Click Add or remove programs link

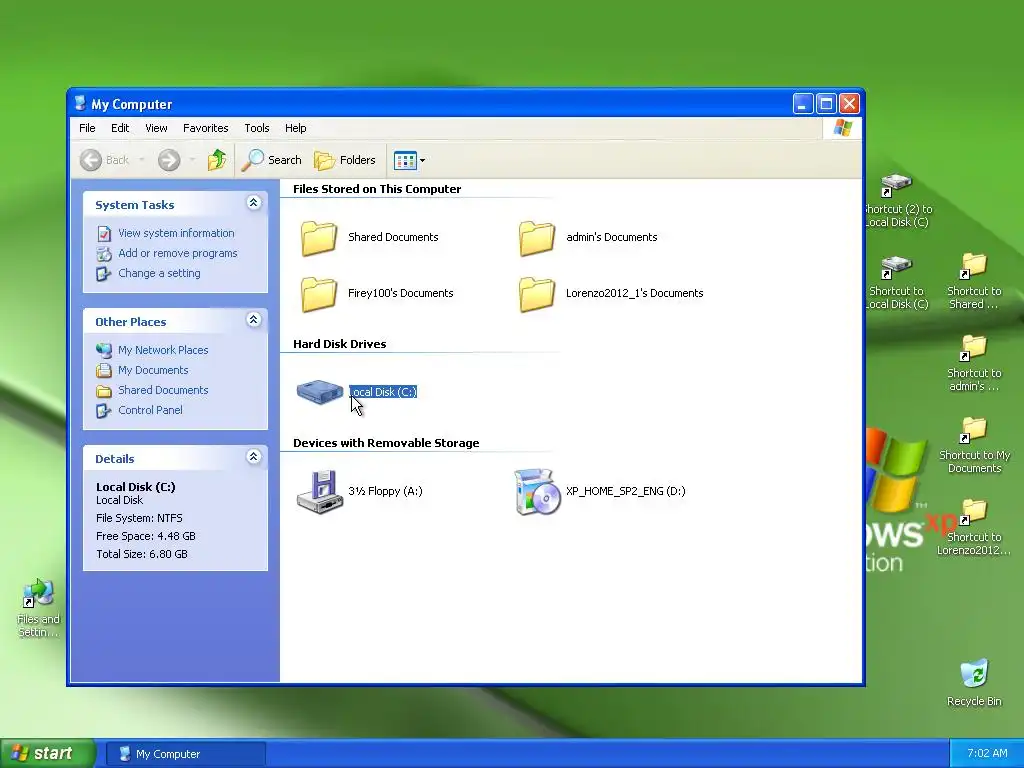click(x=178, y=253)
